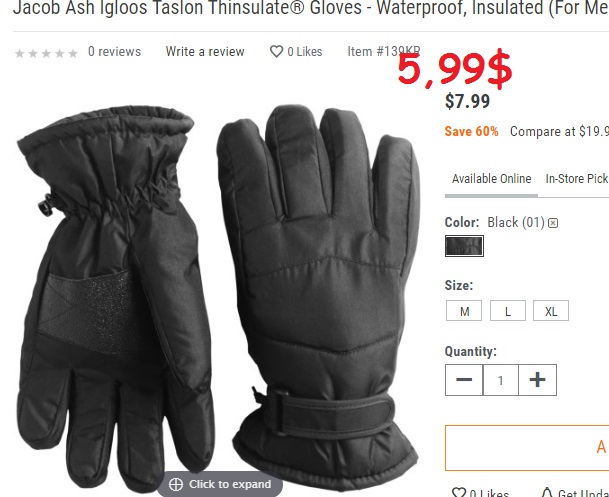Screen dimensions: 609x497
Task: Click the orange-bordered add to cart button
Action: pyautogui.click(x=527, y=448)
